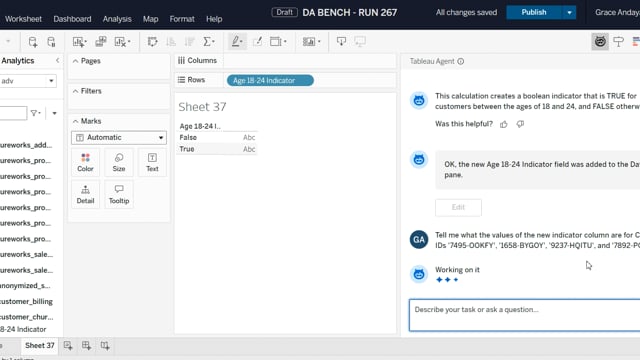Open the Color marks card
Image resolution: width=640 pixels, height=360 pixels.
85,162
